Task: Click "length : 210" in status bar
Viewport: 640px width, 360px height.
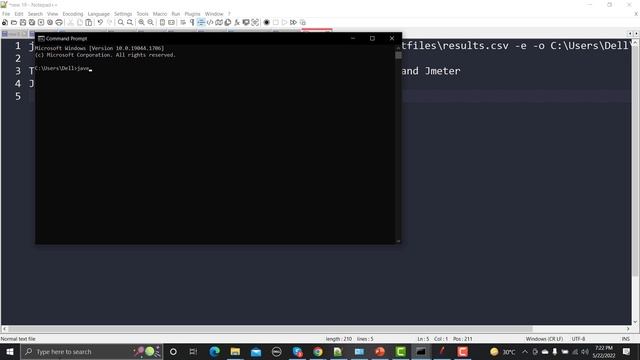Action: 339,339
